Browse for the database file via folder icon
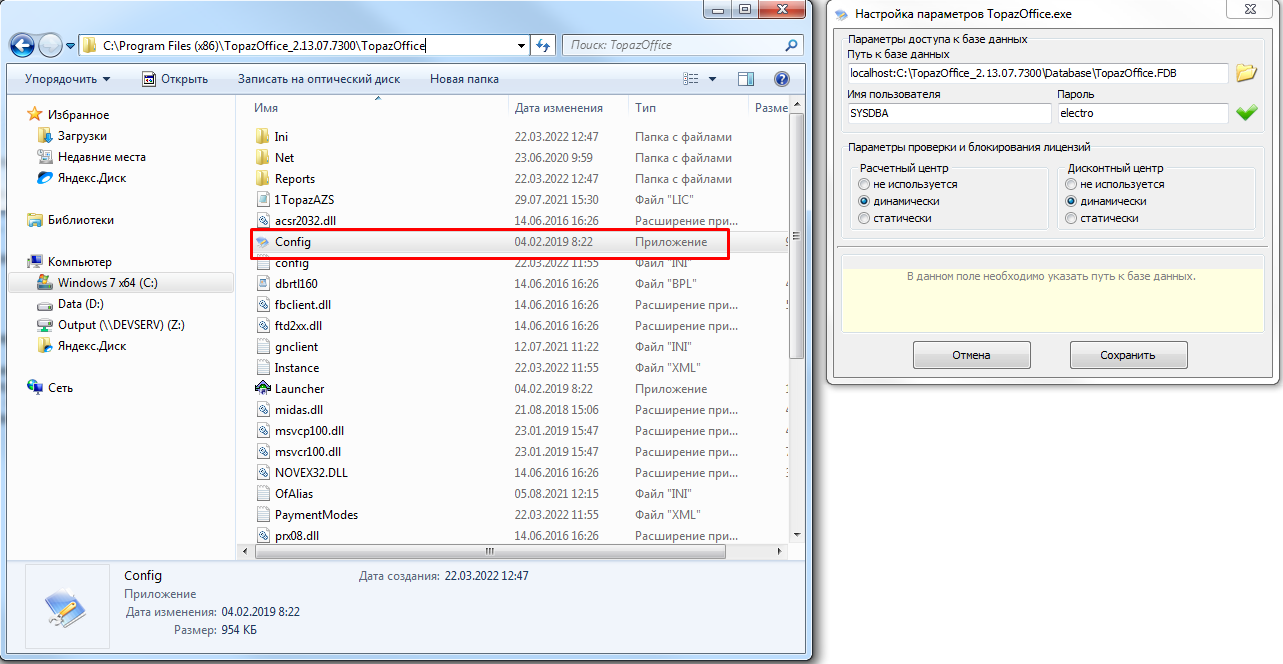 pos(1245,72)
